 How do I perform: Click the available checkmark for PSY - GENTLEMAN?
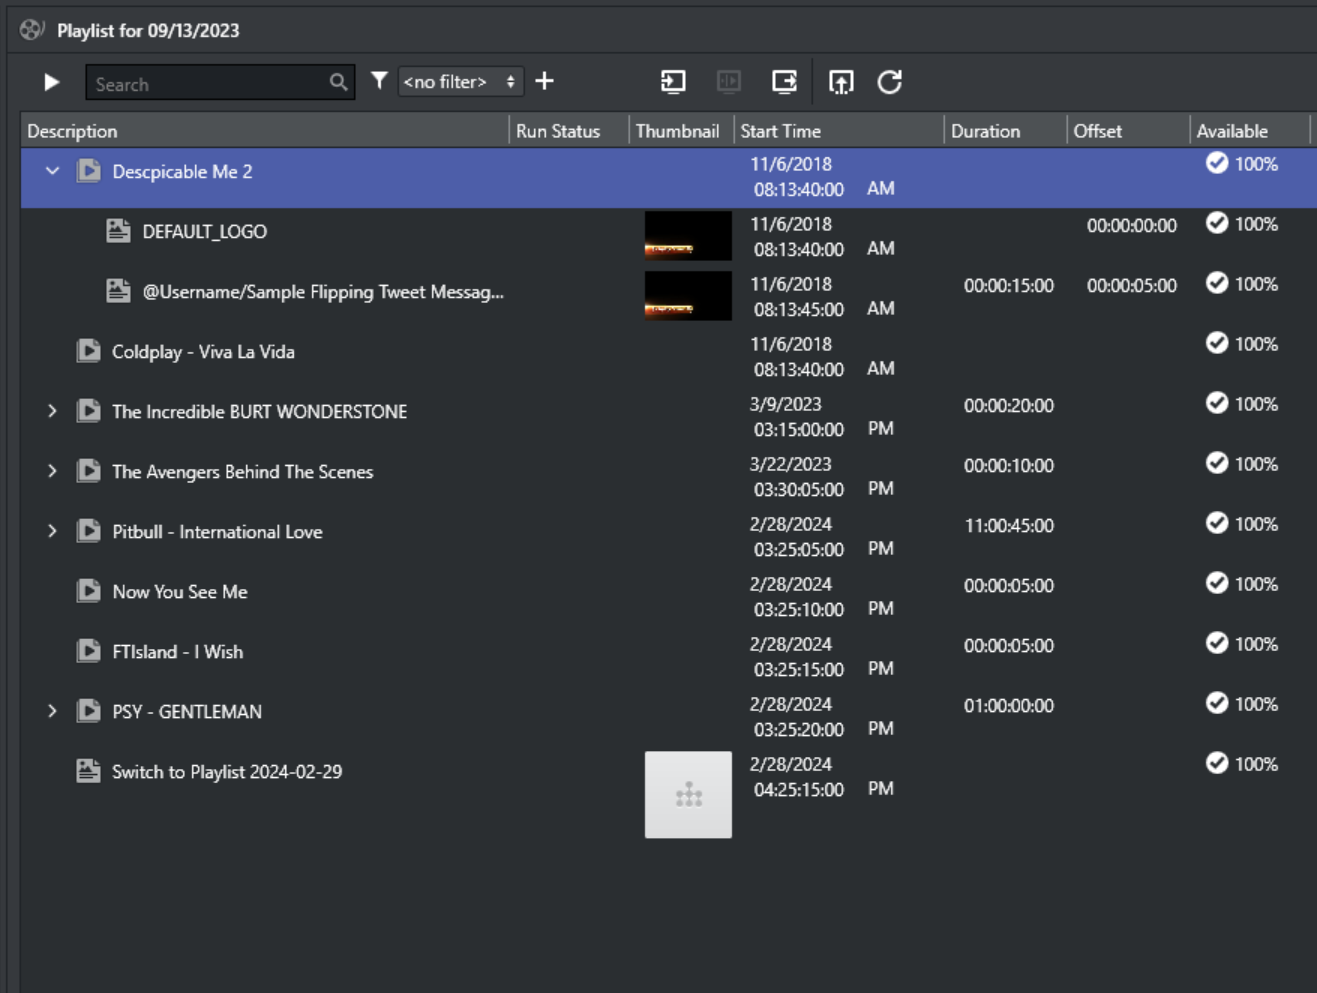coord(1216,703)
